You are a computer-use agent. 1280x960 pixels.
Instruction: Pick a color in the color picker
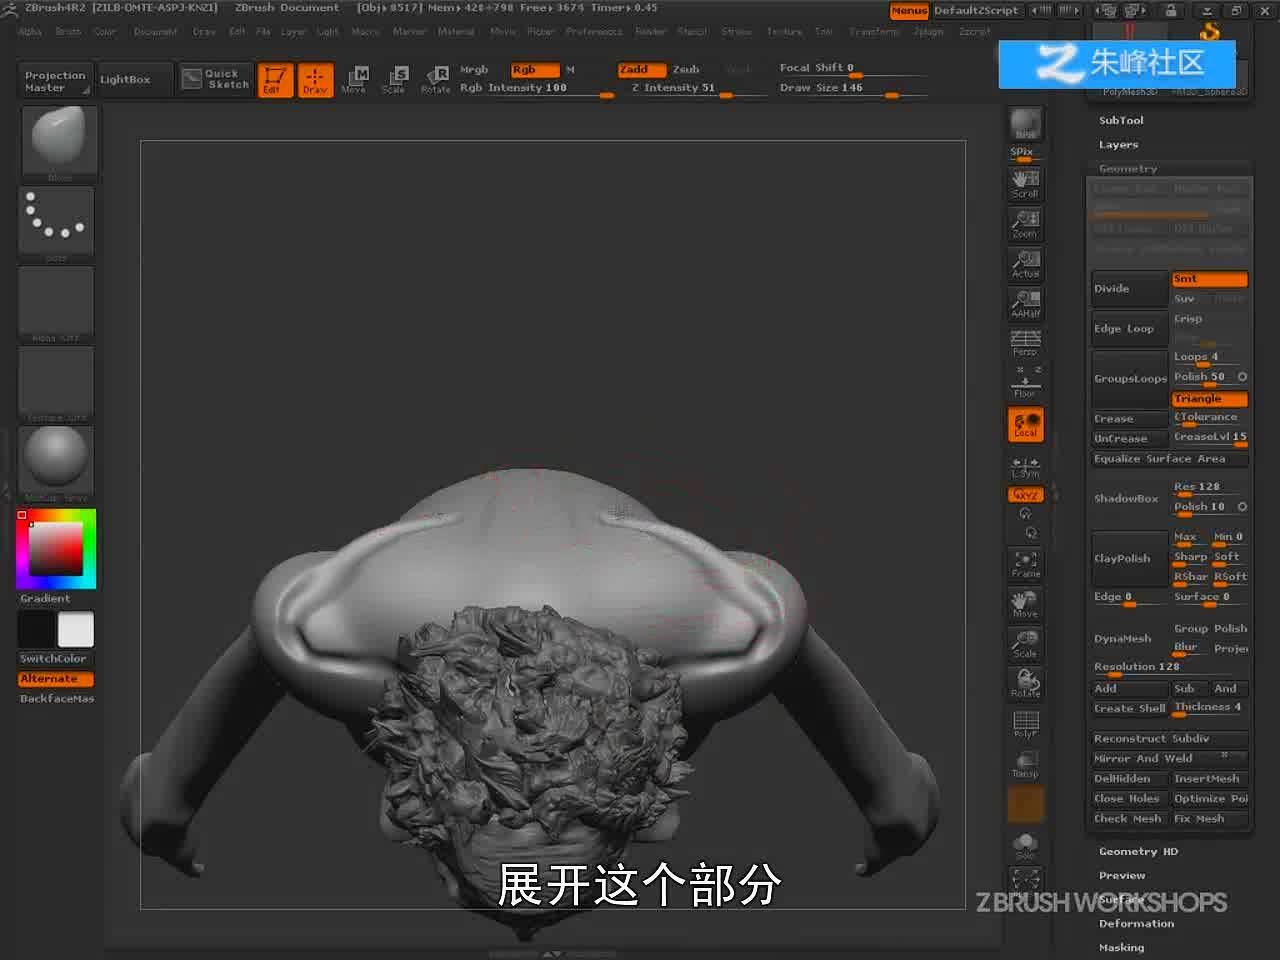[x=55, y=548]
